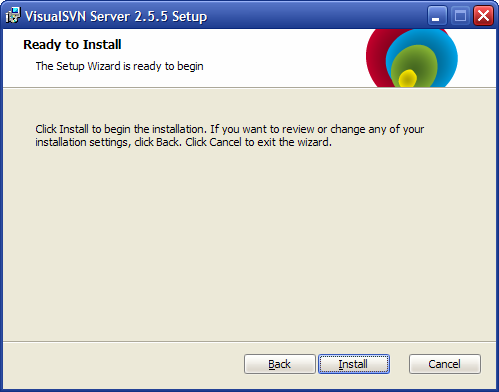This screenshot has height=392, width=499.
Task: Open the installer system menu icon in title bar
Action: click(x=13, y=15)
